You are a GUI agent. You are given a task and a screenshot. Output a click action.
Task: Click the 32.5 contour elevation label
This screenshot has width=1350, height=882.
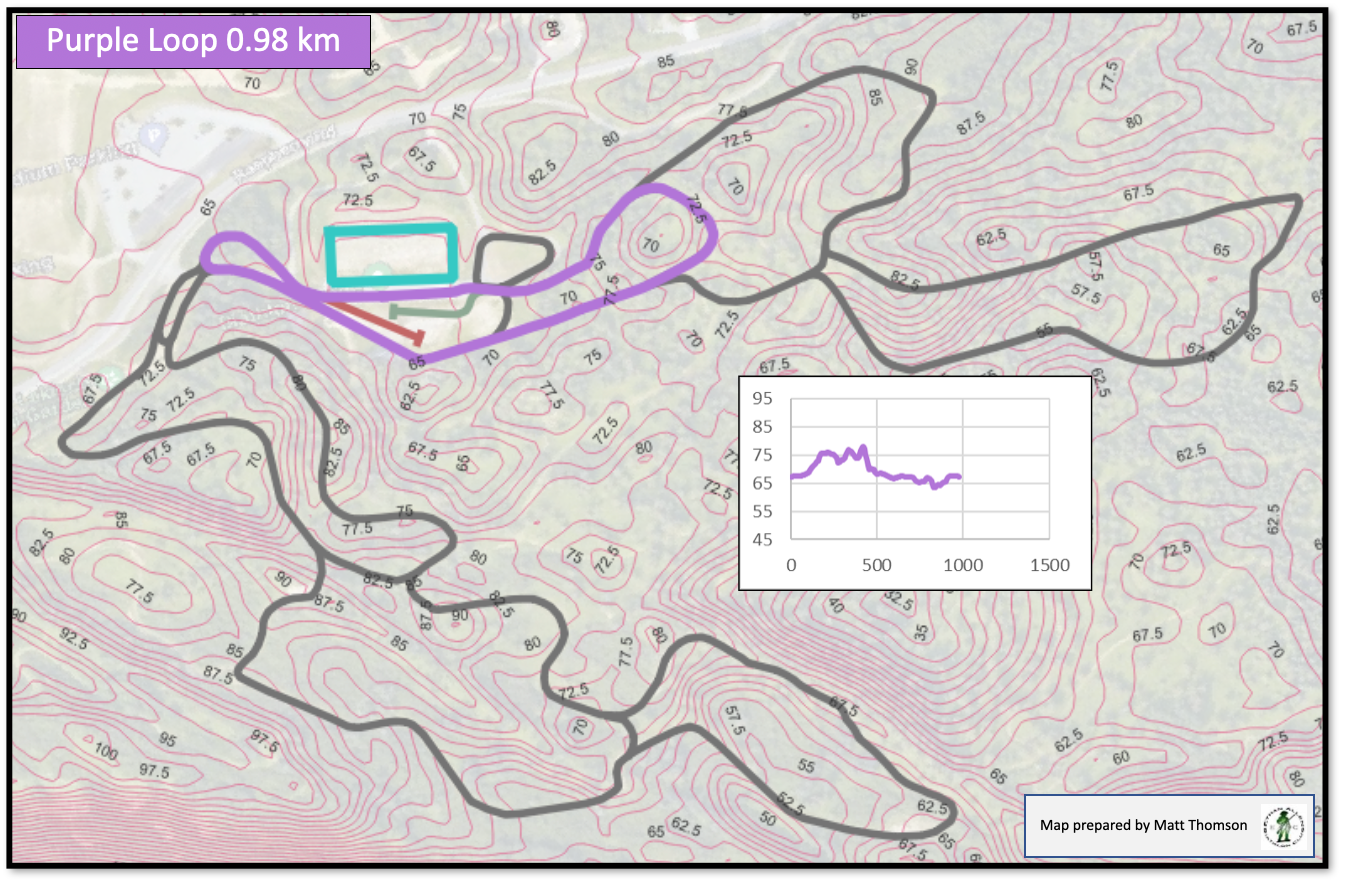(x=898, y=603)
